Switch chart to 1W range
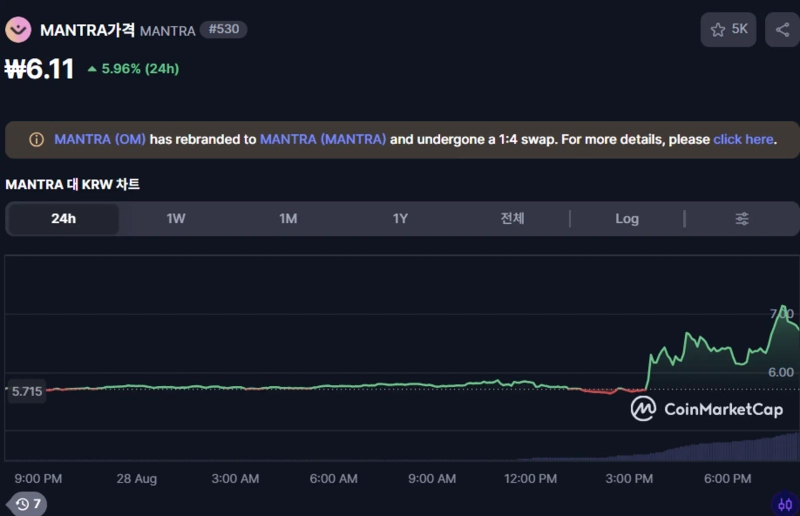The height and width of the screenshot is (516, 800). tap(176, 219)
